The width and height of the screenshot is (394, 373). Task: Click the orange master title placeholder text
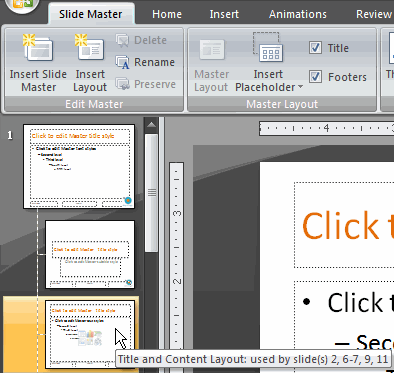click(x=347, y=225)
